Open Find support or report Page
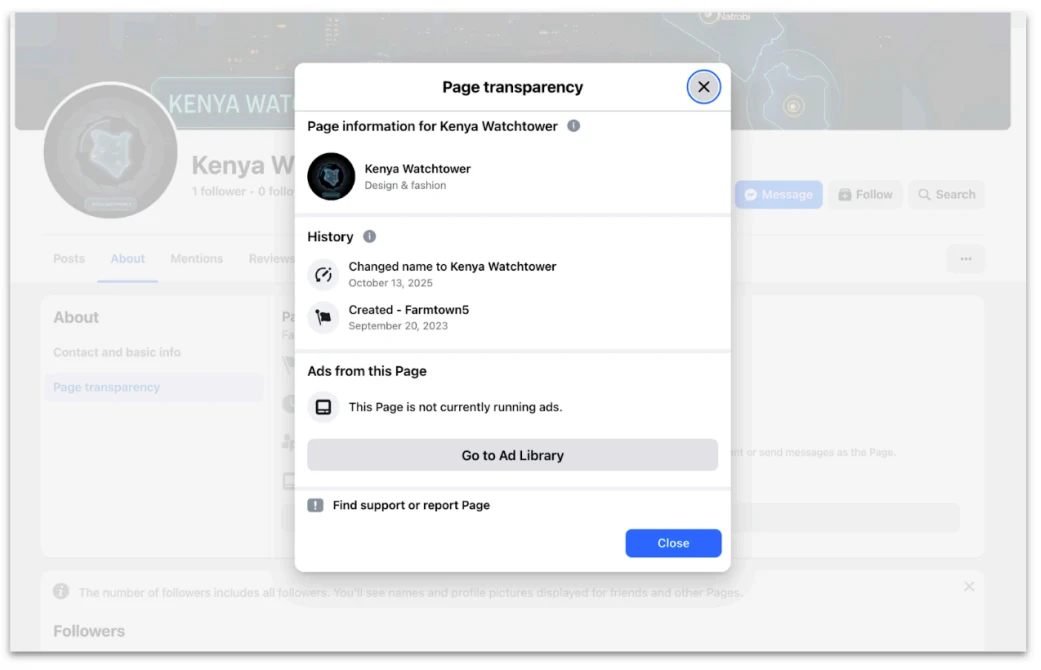This screenshot has width=1041, height=670. click(x=411, y=505)
